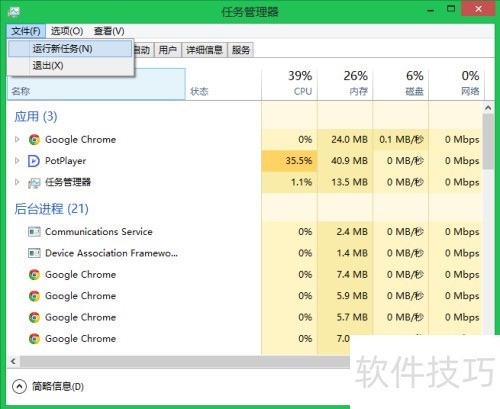Sort by the 网络 column header
This screenshot has width=500, height=409.
click(x=456, y=84)
